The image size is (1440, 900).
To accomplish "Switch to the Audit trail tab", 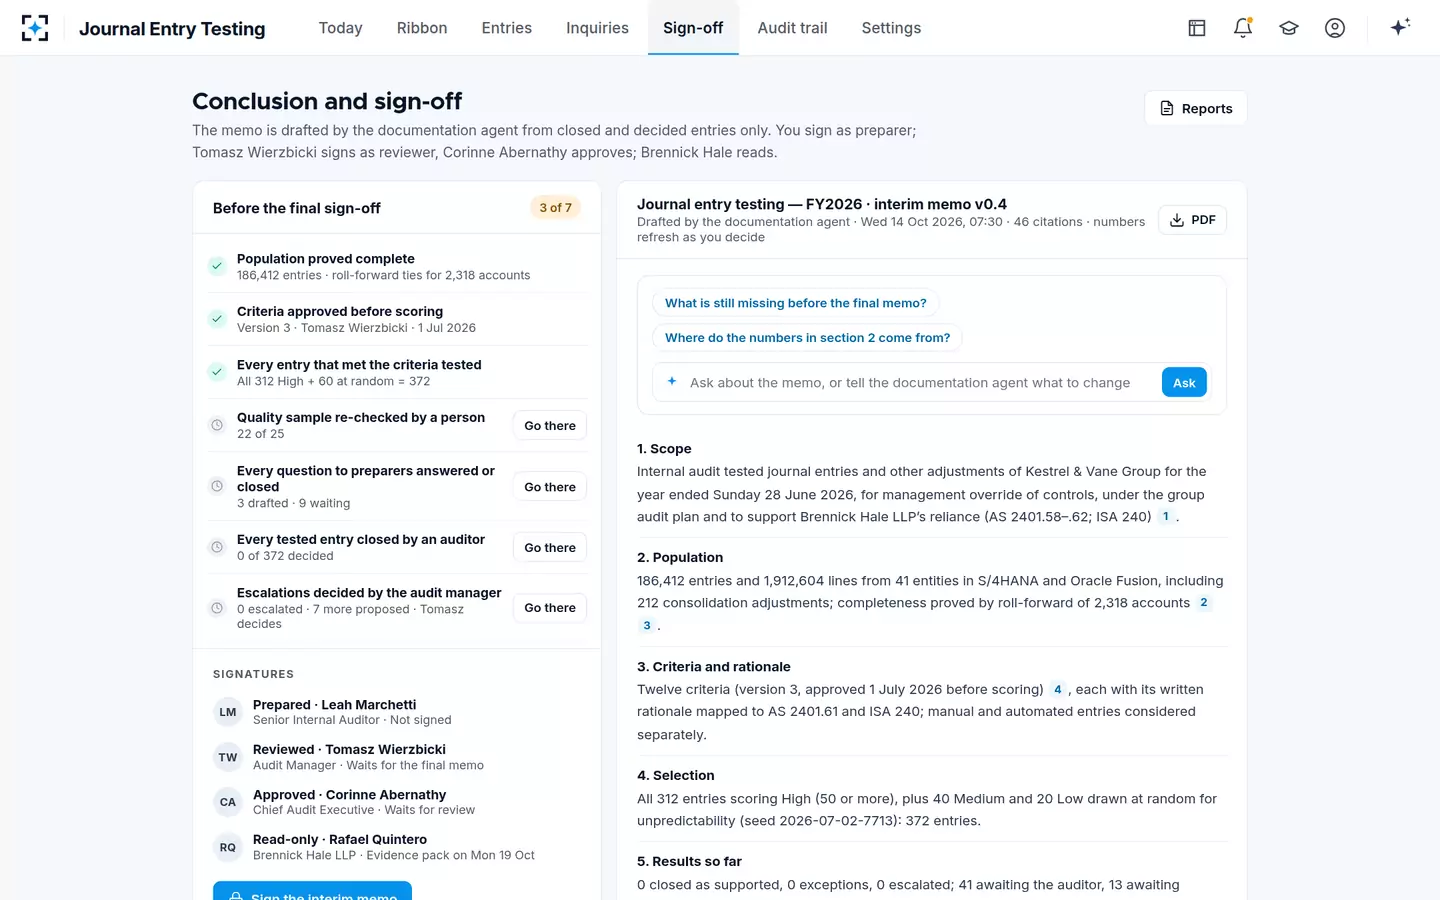I will point(792,28).
